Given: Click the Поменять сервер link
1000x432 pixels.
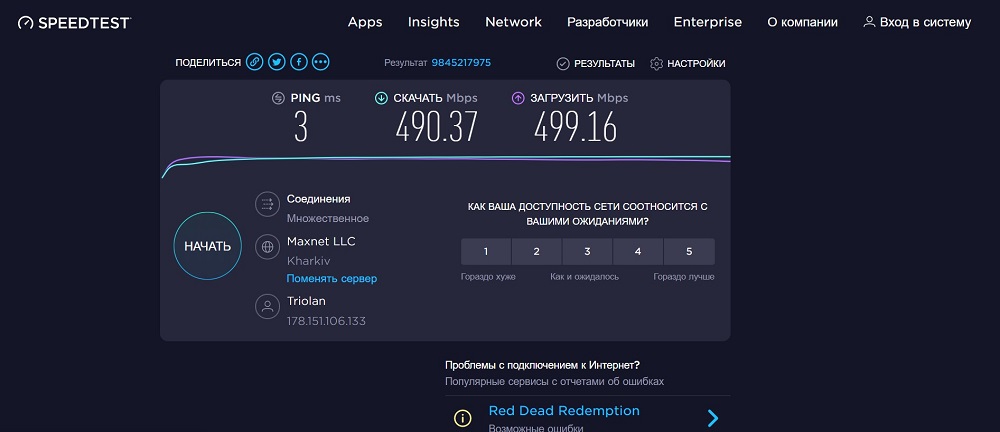Looking at the screenshot, I should (332, 278).
